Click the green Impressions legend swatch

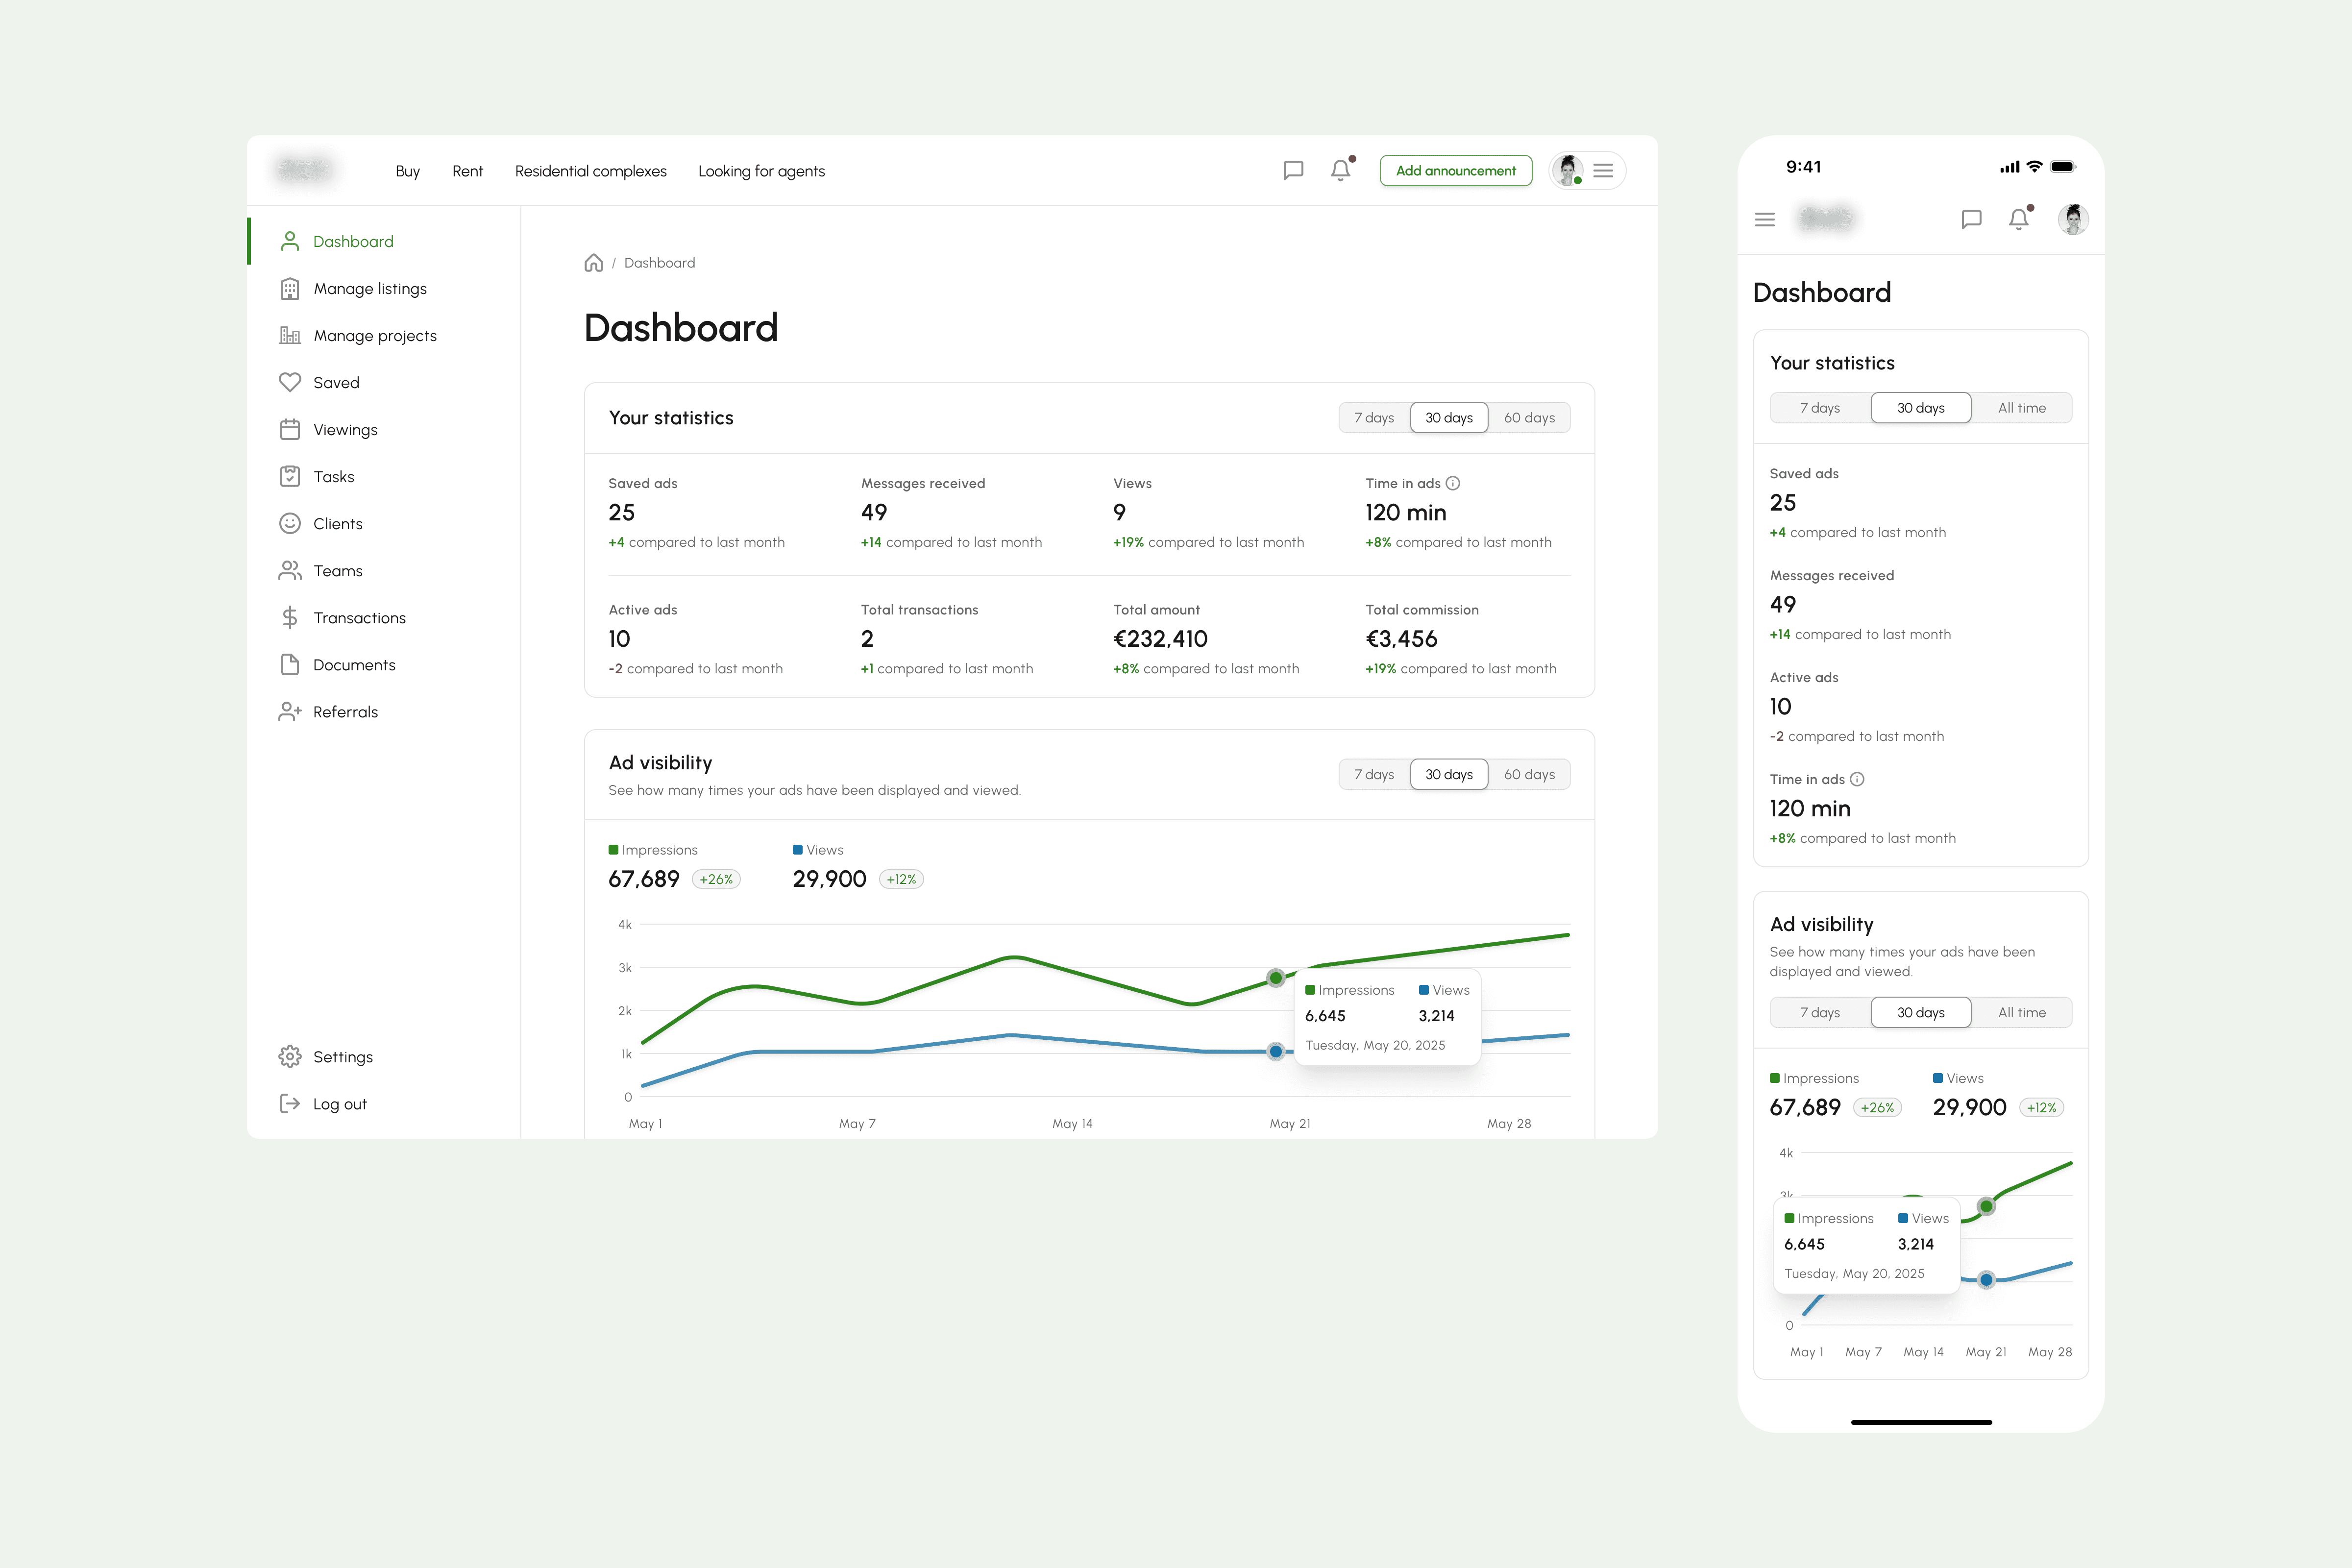coord(614,850)
